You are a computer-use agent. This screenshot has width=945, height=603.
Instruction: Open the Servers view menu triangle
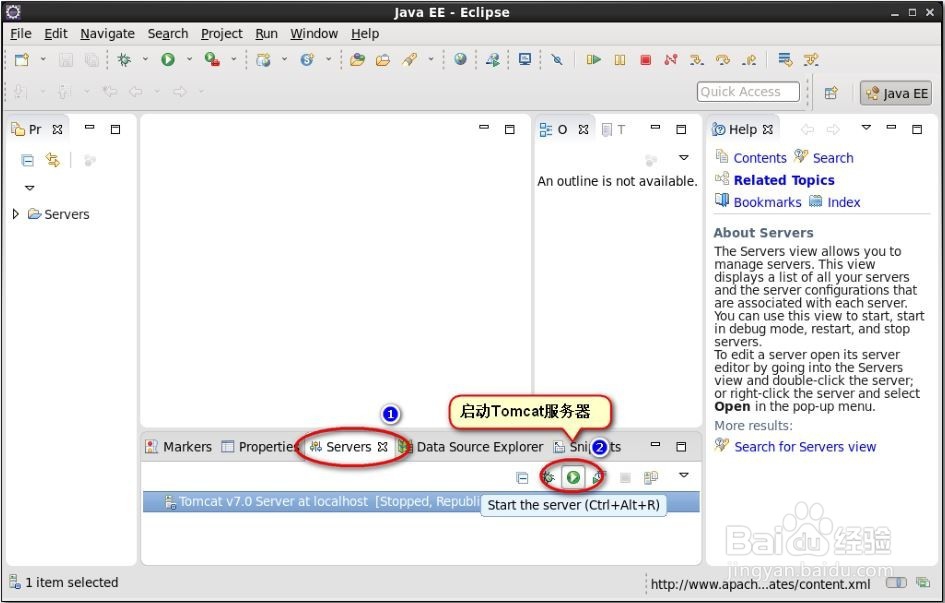[x=683, y=475]
